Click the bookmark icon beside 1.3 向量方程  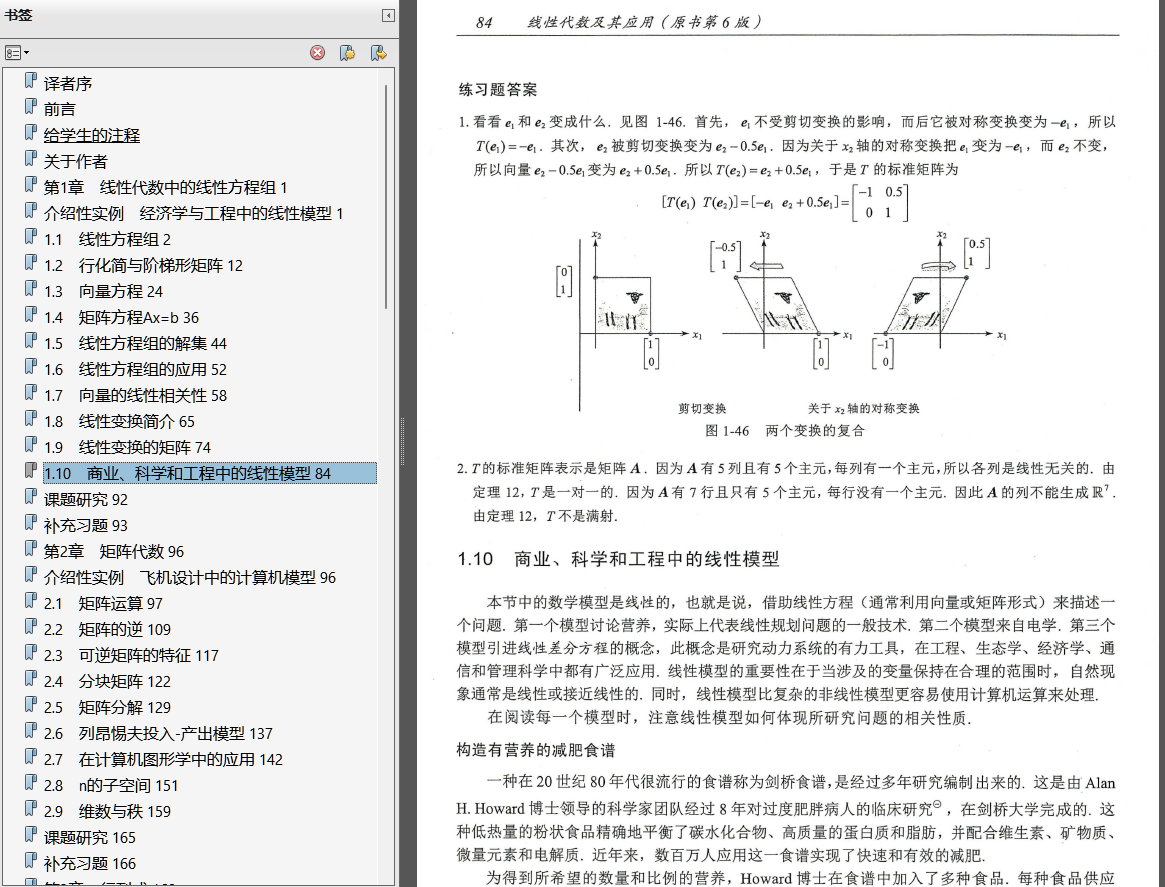coord(30,288)
